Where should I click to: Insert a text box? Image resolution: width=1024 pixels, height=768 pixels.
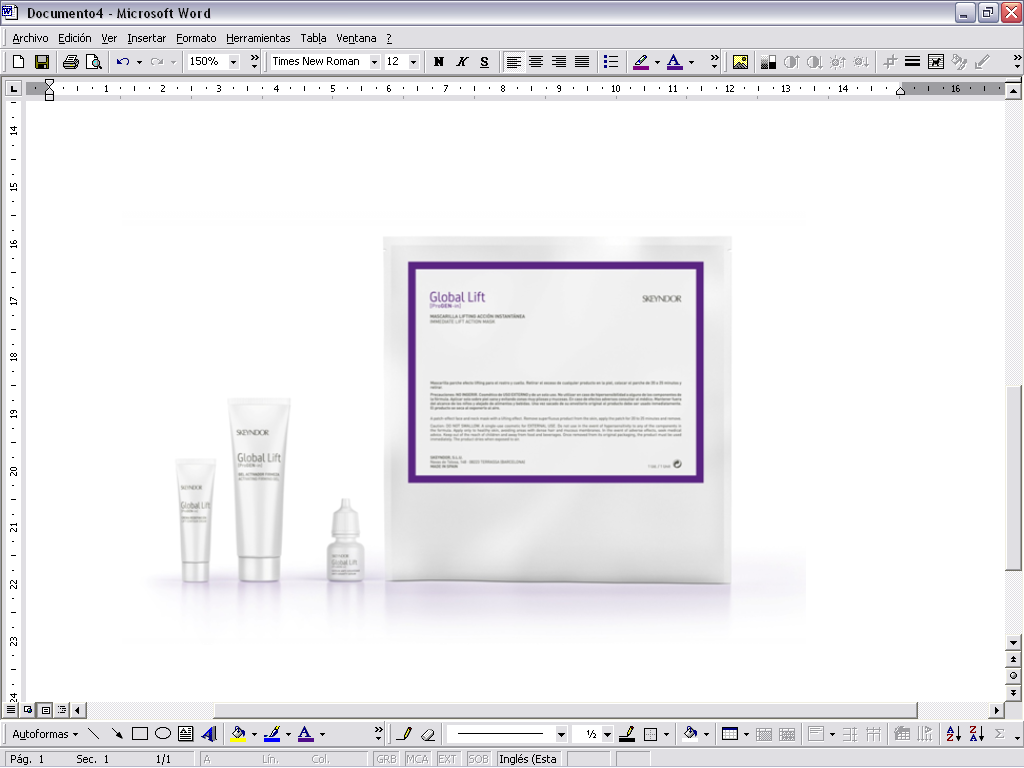(186, 734)
